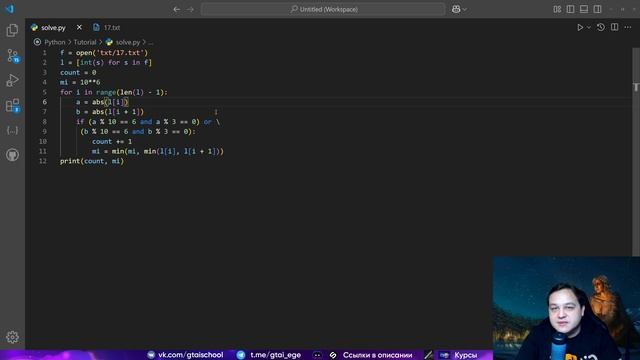Click line number 1 in the gutter
This screenshot has height=360, width=640.
44,53
